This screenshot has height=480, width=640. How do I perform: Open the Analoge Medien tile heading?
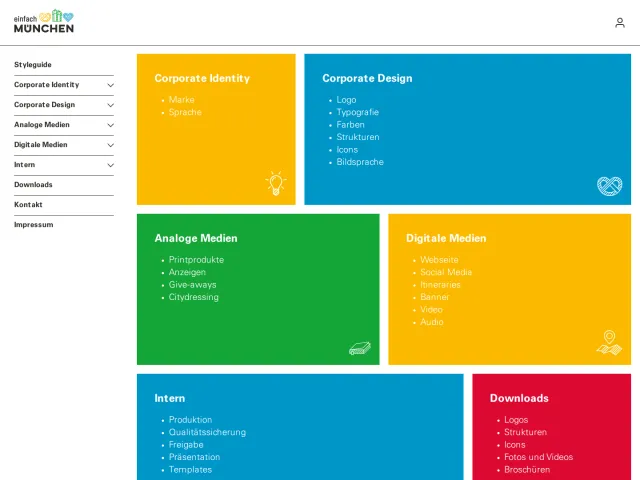[x=196, y=238]
